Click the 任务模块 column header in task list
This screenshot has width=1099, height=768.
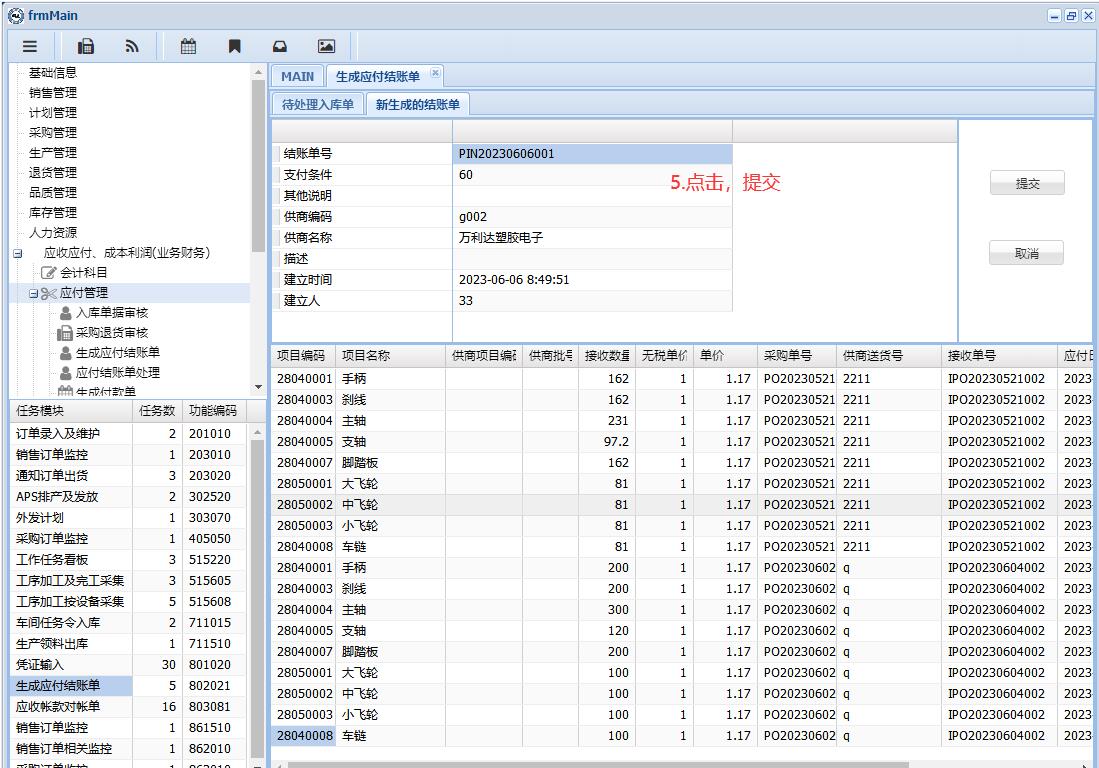[71, 411]
